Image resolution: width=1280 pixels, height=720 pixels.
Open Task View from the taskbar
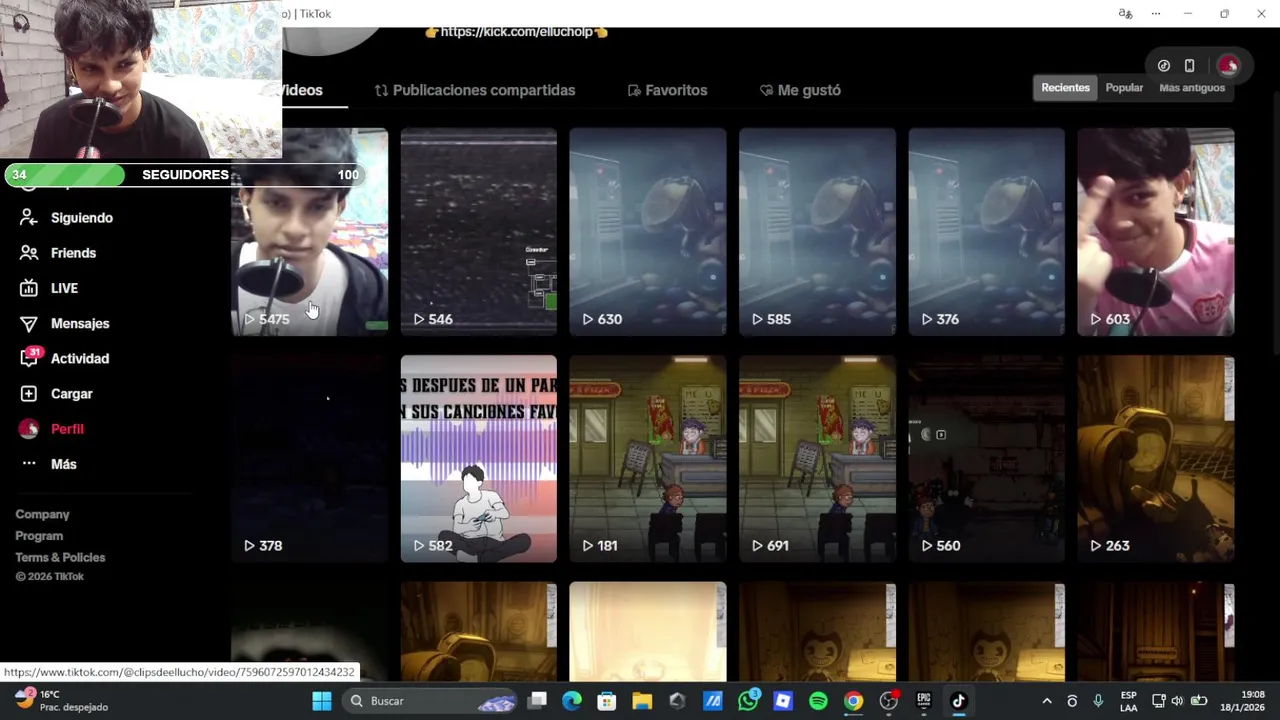(537, 701)
